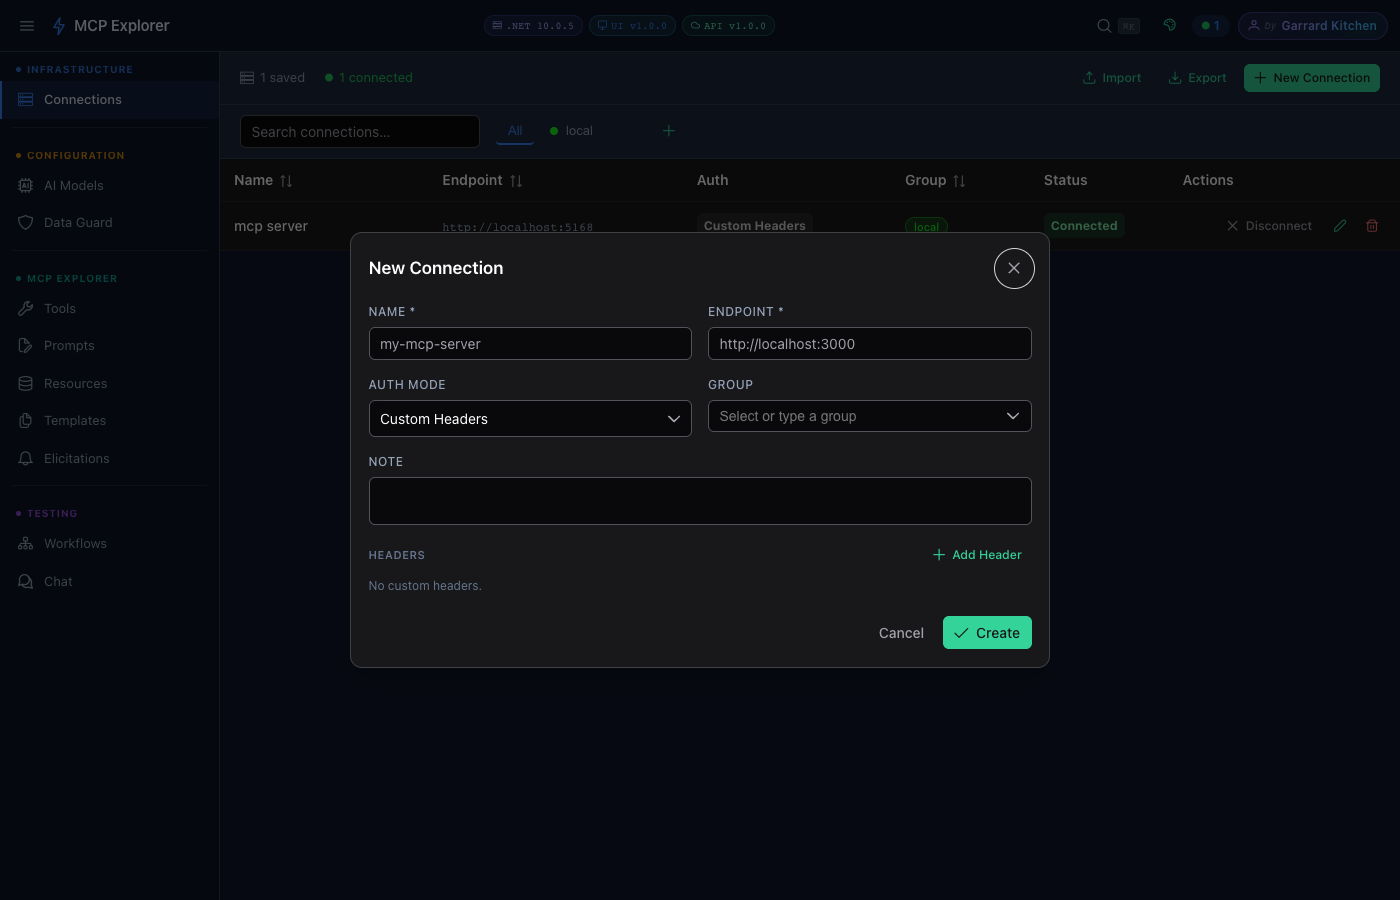Switch theme using the palette icon

point(1169,25)
